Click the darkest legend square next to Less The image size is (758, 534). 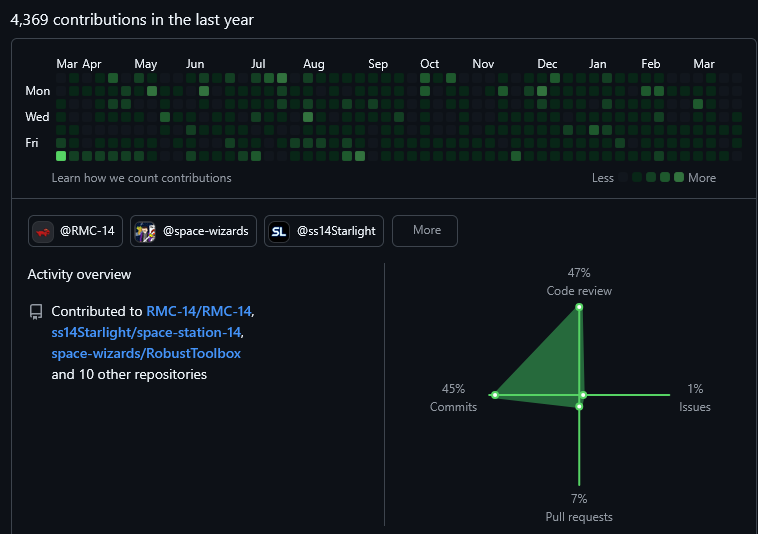[x=623, y=178]
